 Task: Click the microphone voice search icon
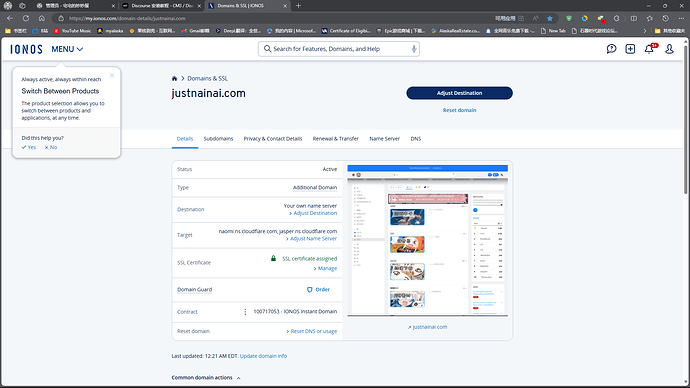(x=414, y=49)
